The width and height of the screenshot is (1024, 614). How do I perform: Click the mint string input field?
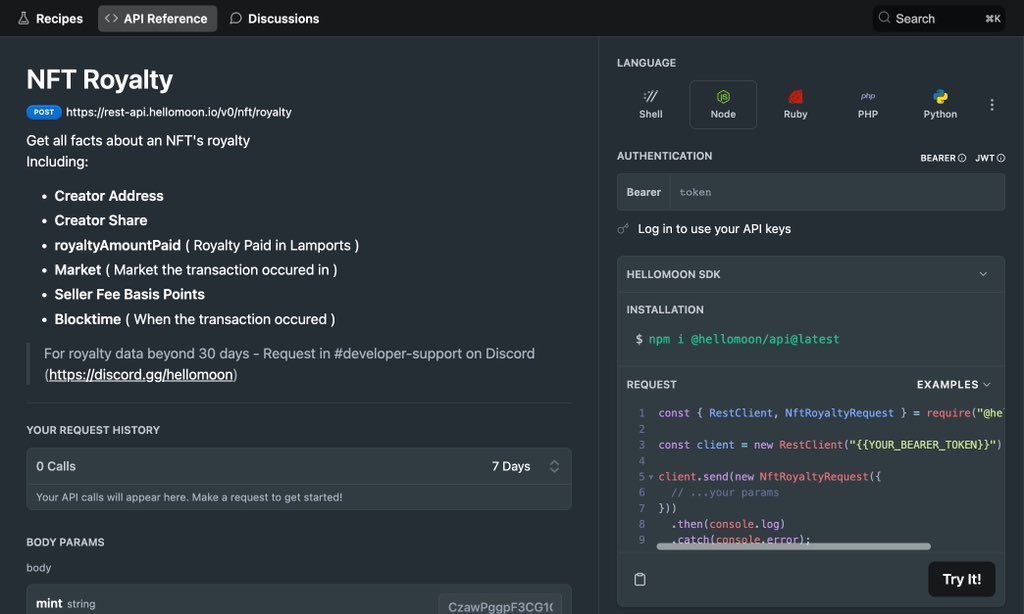(x=500, y=607)
